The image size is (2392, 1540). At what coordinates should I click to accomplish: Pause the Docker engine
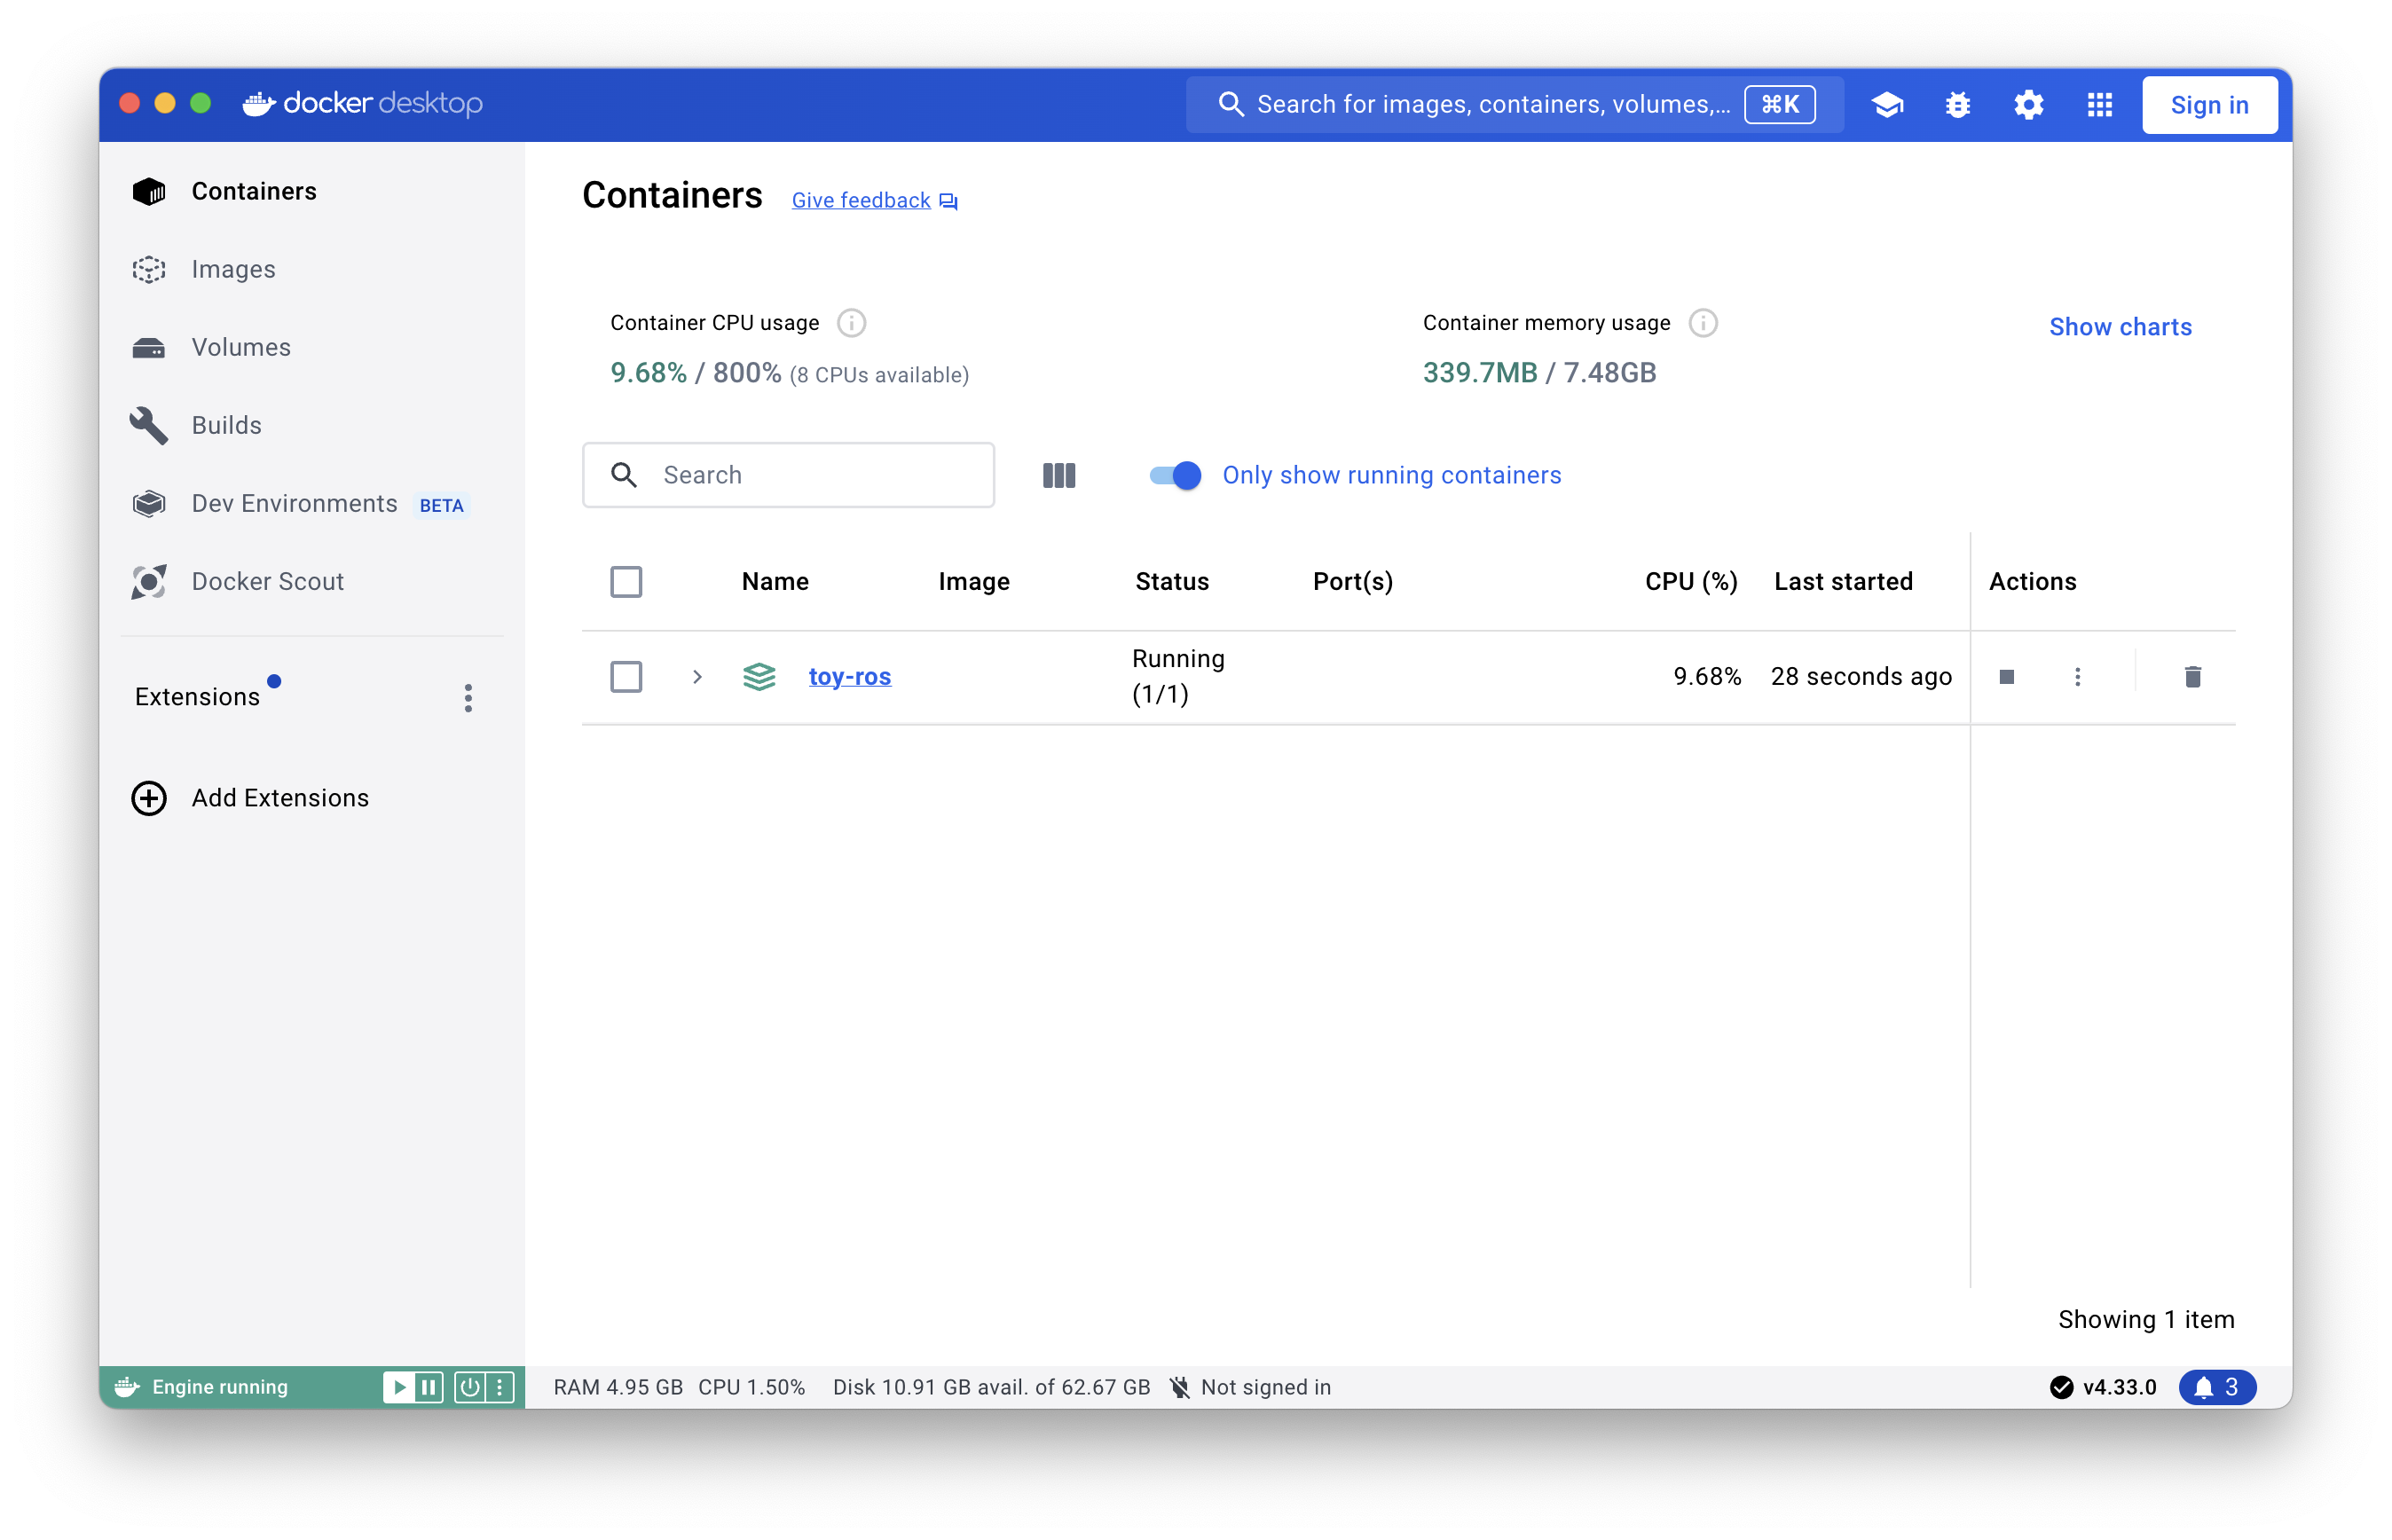pyautogui.click(x=428, y=1387)
